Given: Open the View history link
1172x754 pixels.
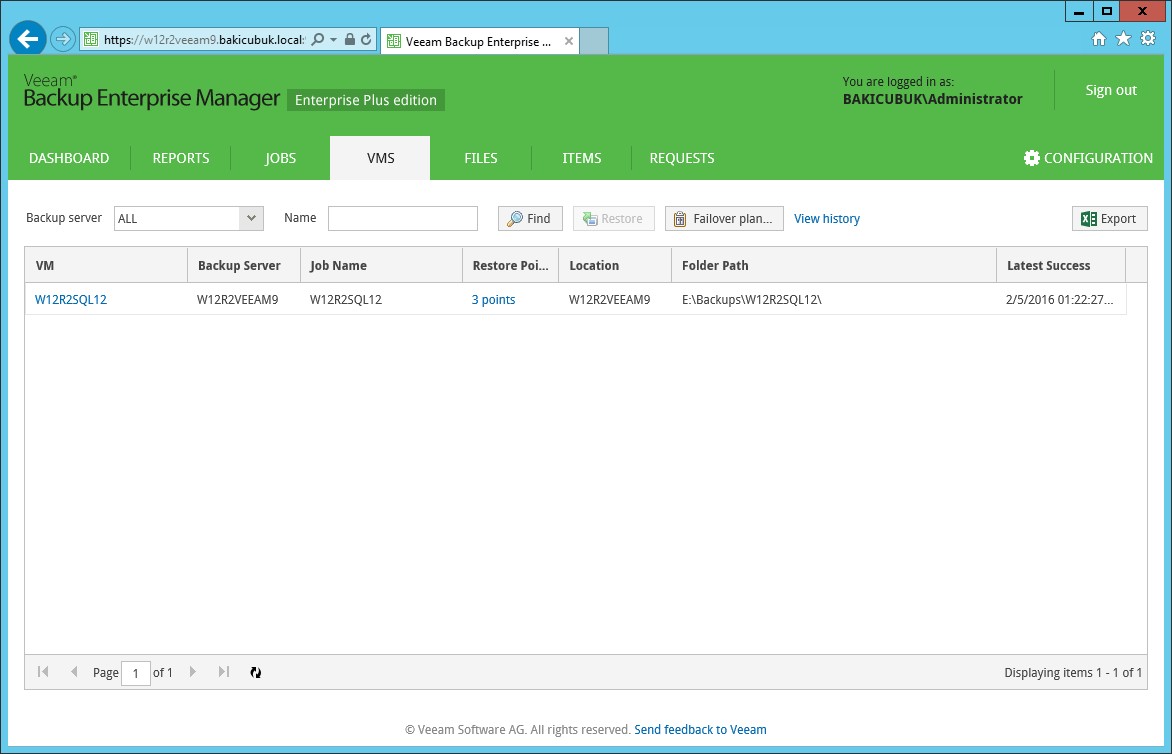Looking at the screenshot, I should click(827, 218).
